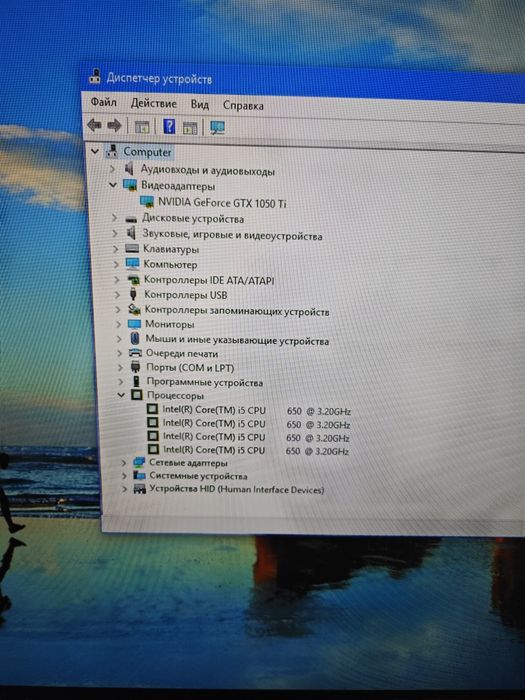Viewport: 525px width, 700px height.
Task: Open the Действие menu
Action: (x=154, y=104)
